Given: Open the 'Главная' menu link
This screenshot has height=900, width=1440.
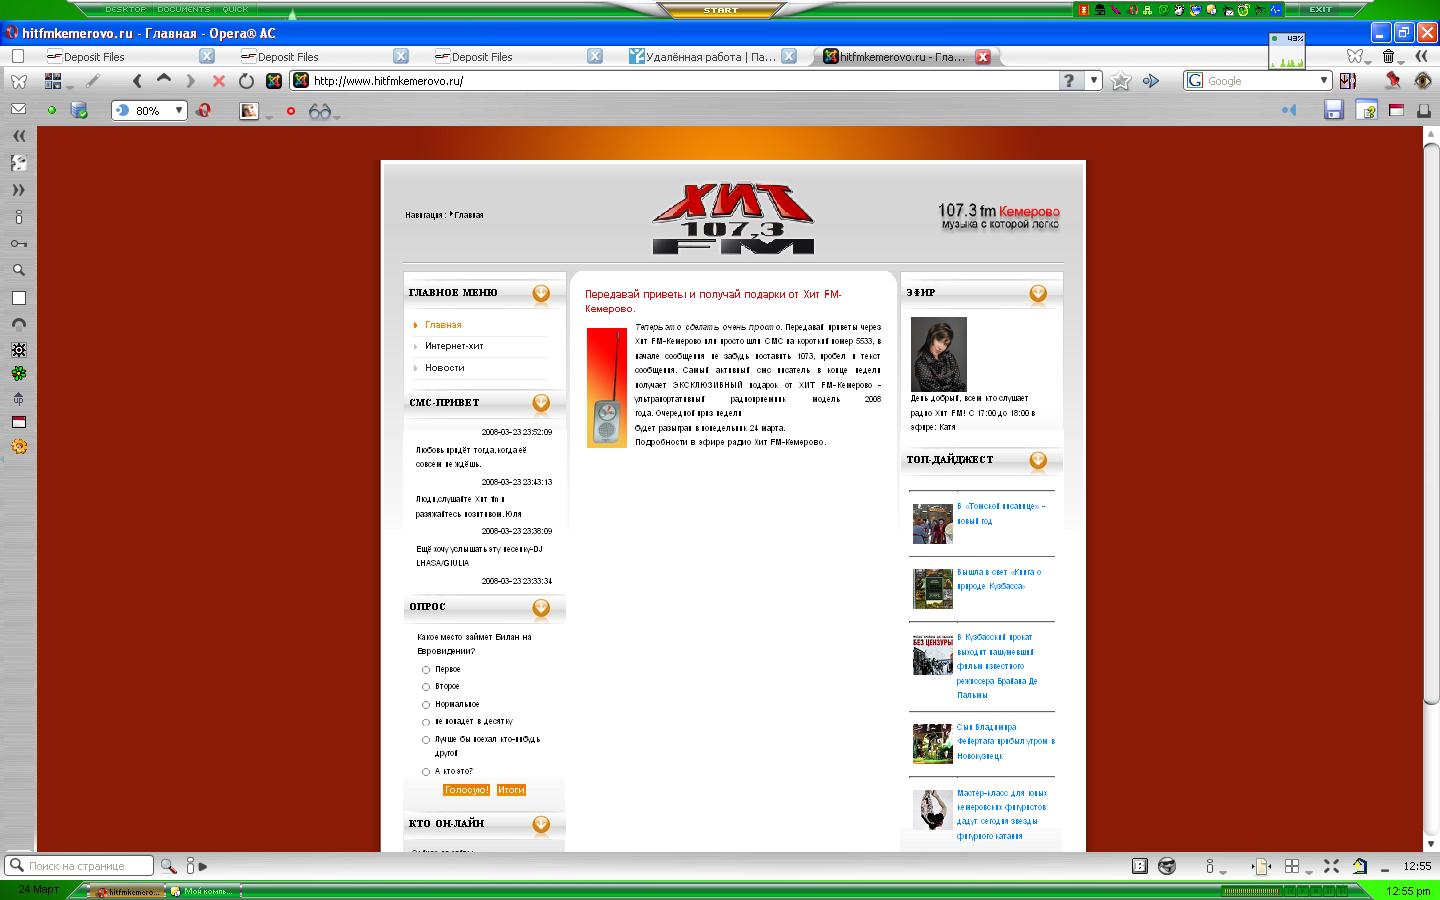Looking at the screenshot, I should 443,325.
